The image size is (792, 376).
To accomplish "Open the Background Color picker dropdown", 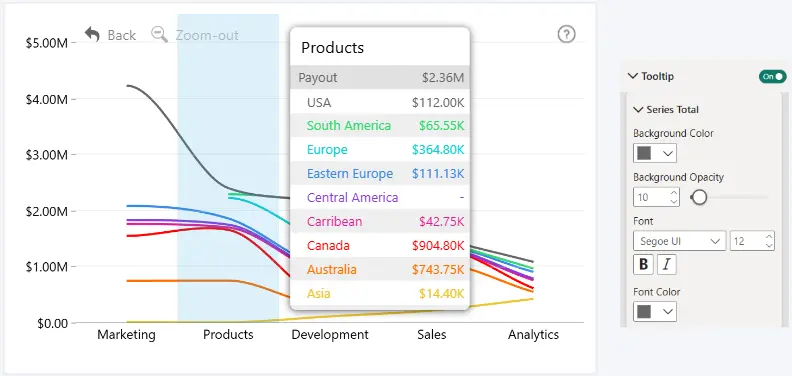I will coord(655,153).
